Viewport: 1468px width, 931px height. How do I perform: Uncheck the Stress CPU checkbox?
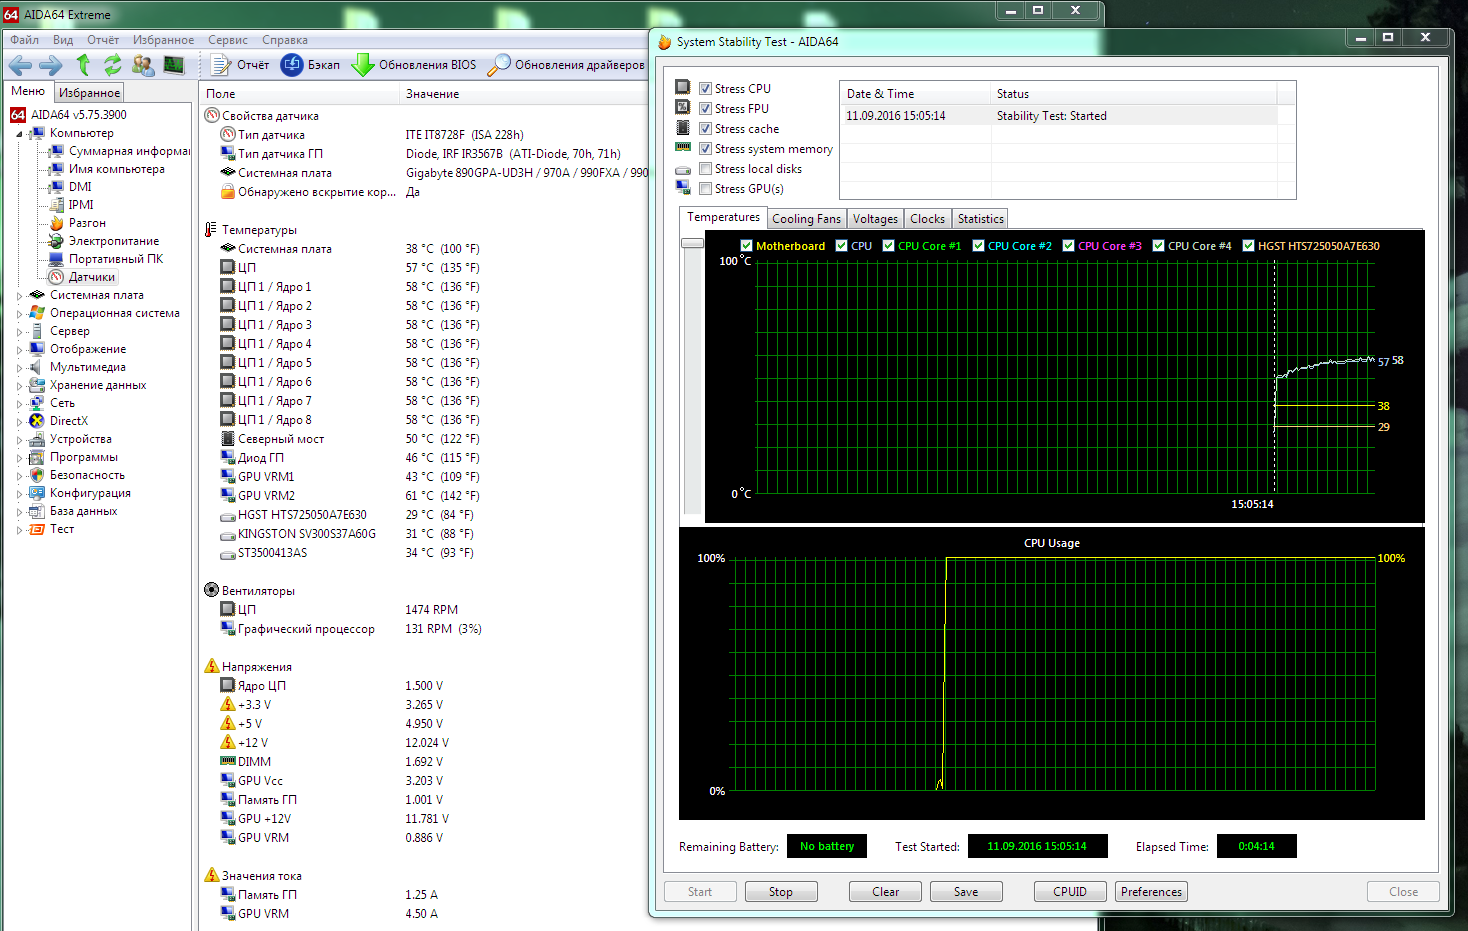coord(705,89)
